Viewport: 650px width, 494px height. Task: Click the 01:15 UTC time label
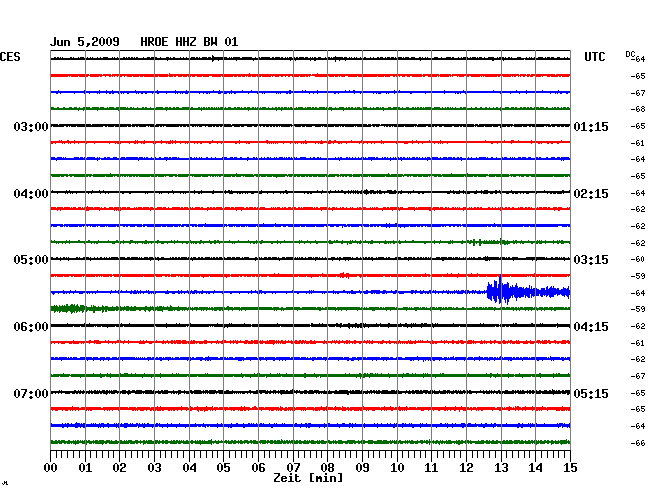[591, 126]
